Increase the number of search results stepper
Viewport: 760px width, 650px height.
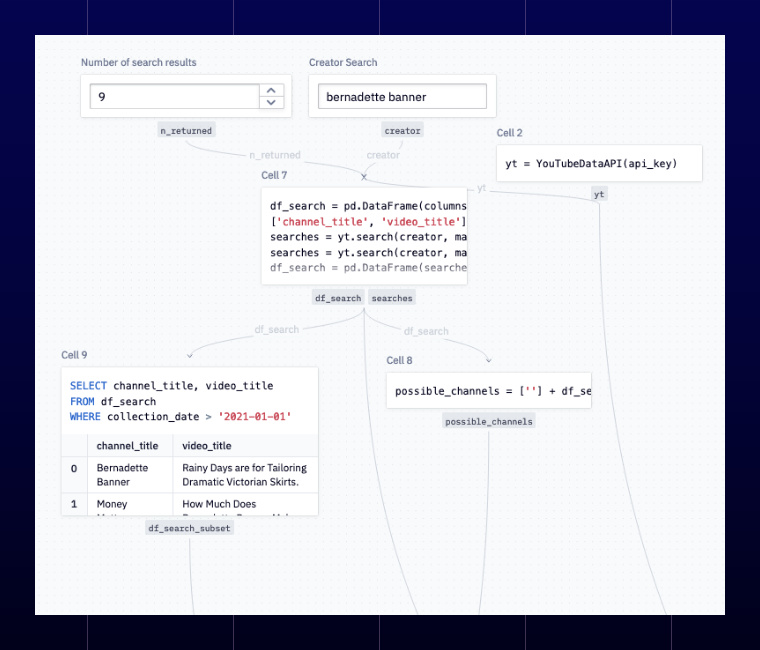coord(271,91)
